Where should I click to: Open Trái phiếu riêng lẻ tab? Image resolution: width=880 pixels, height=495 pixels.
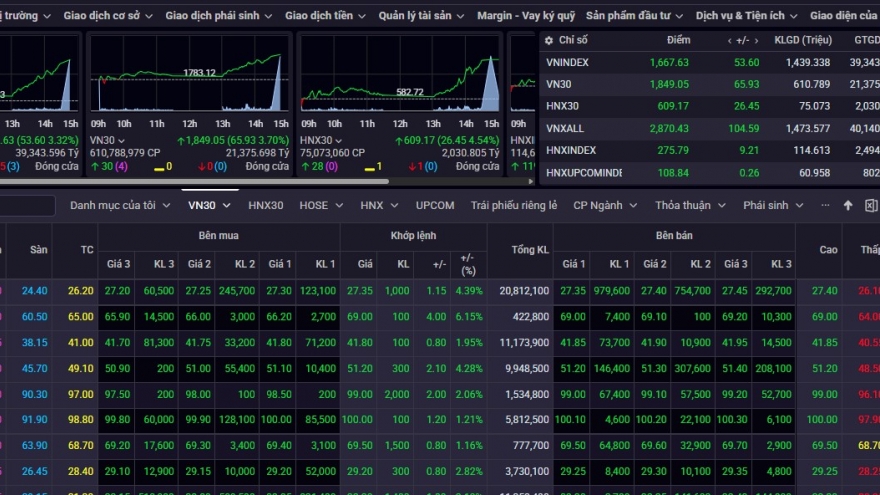[513, 205]
